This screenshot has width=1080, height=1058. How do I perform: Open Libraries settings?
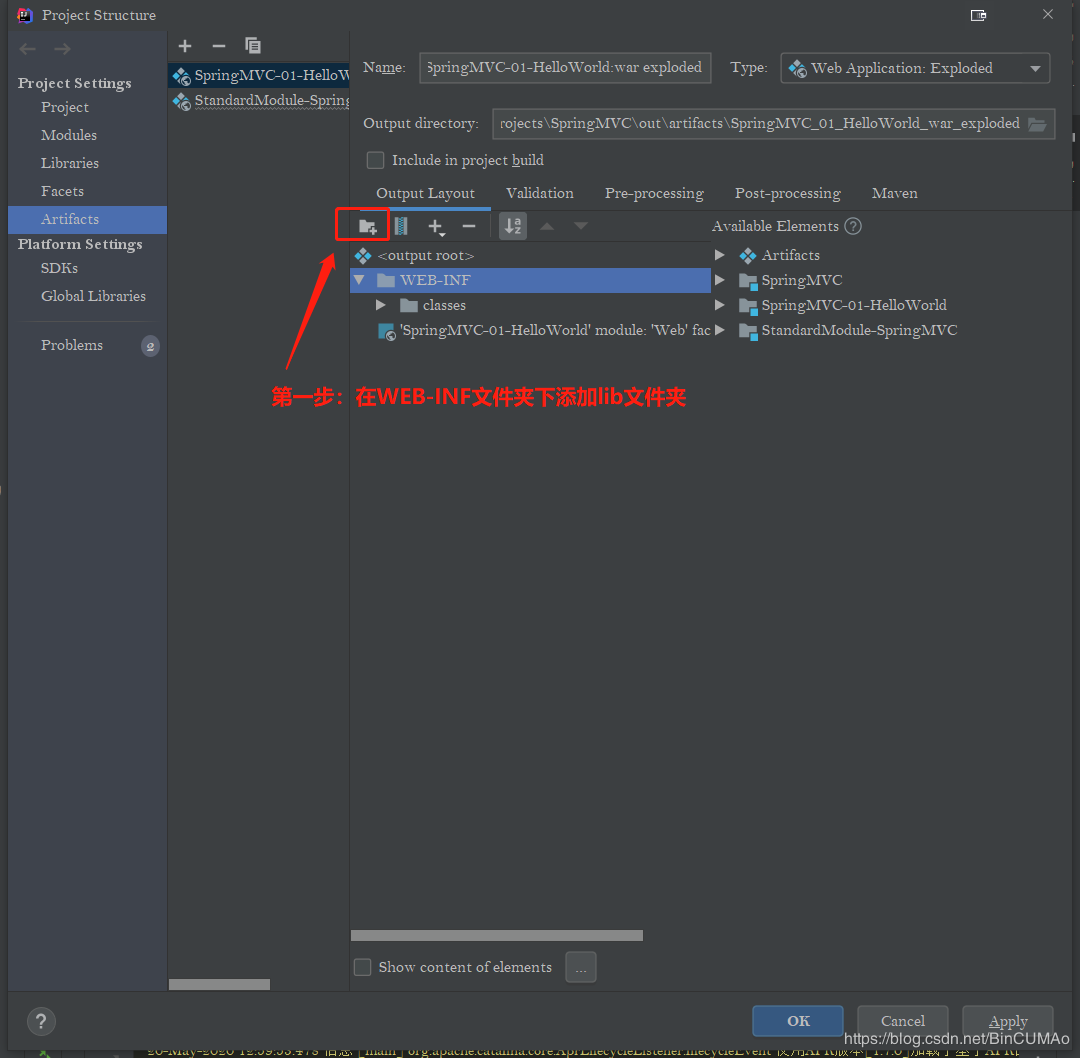click(x=70, y=163)
